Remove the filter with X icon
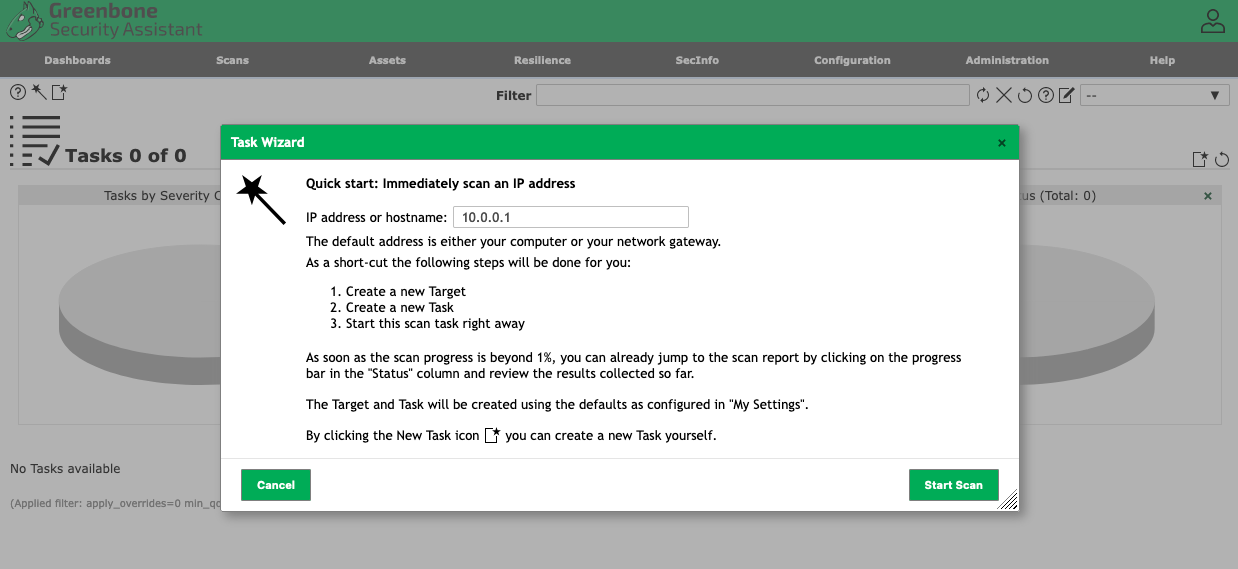The height and width of the screenshot is (569, 1238). [1004, 95]
